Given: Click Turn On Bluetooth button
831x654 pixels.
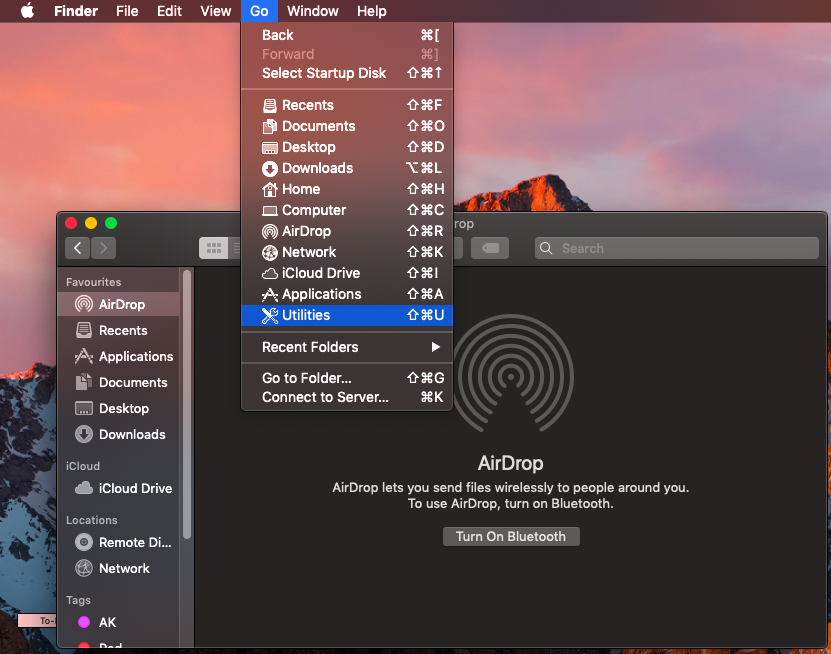Looking at the screenshot, I should [x=511, y=536].
